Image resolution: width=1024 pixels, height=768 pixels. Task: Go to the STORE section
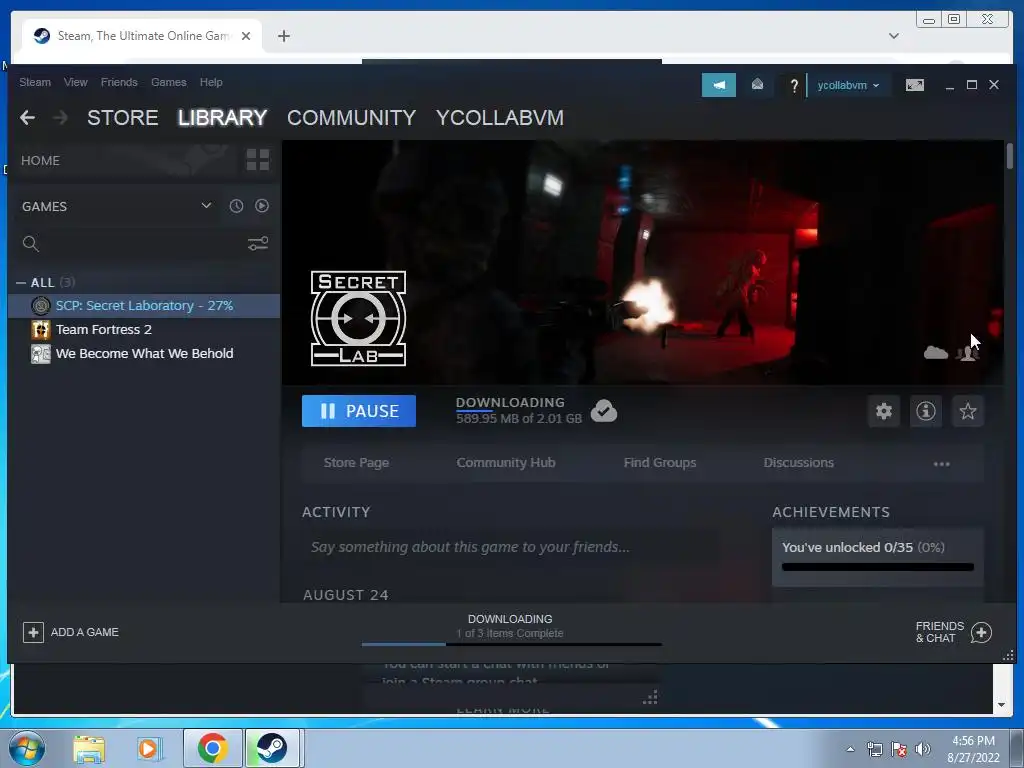pos(123,118)
